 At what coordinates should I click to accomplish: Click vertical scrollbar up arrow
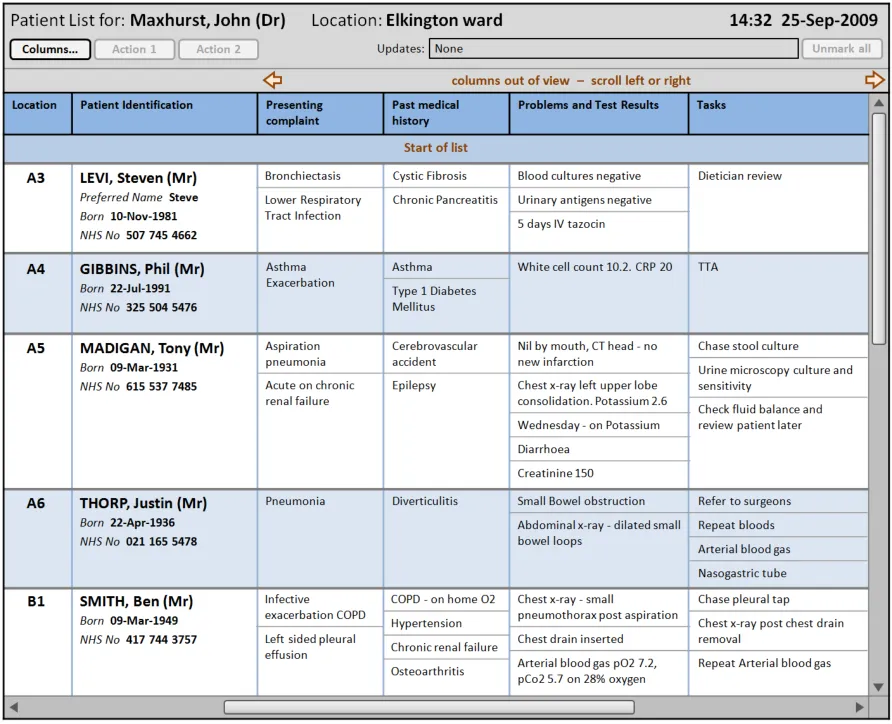pos(879,102)
